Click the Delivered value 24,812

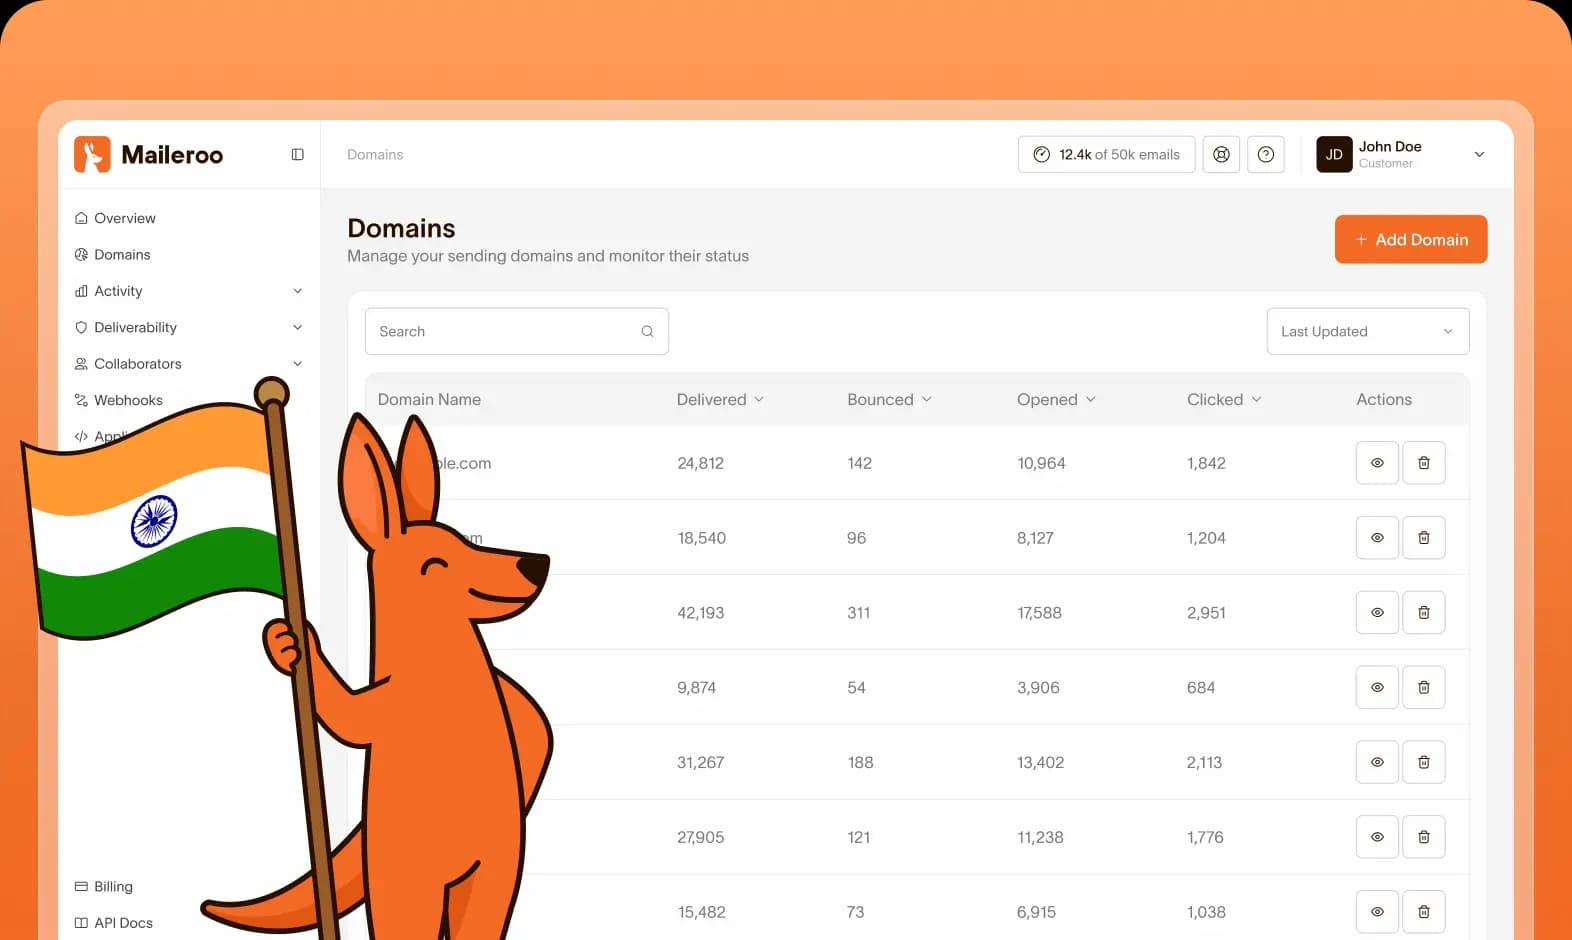(700, 463)
